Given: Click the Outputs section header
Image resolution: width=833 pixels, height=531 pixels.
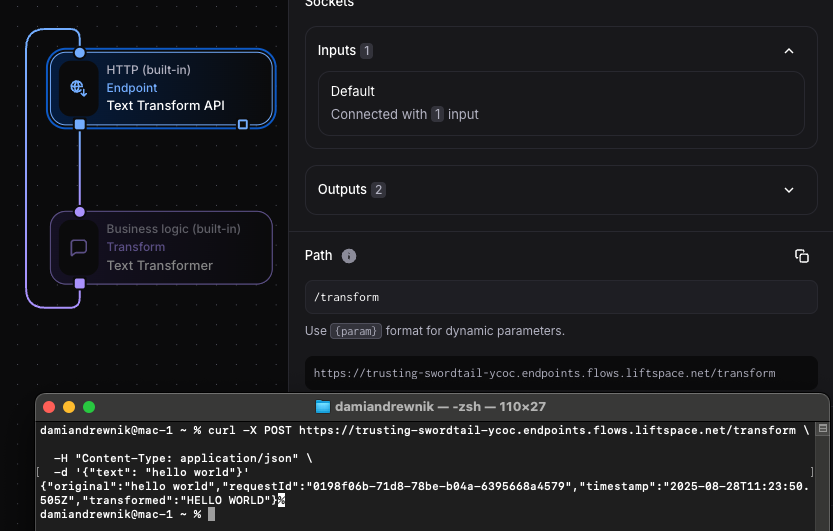Looking at the screenshot, I should pos(561,190).
